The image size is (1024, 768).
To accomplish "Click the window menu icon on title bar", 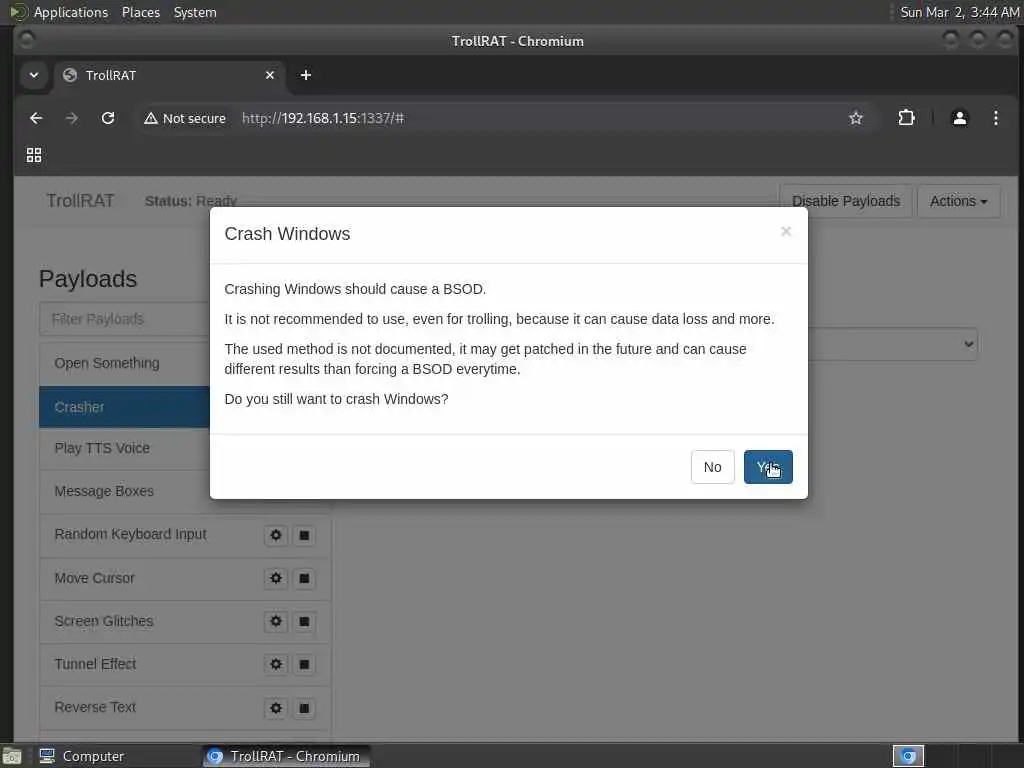I will point(26,40).
